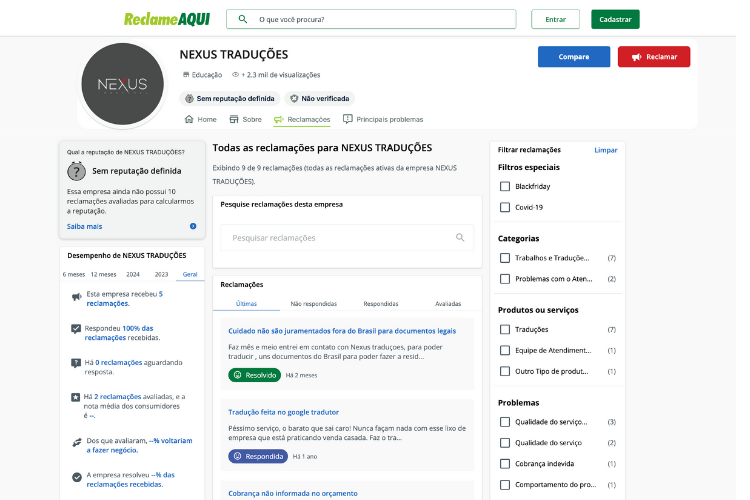The image size is (750, 500).
Task: Open the Principais problemas page tab
Action: click(383, 119)
